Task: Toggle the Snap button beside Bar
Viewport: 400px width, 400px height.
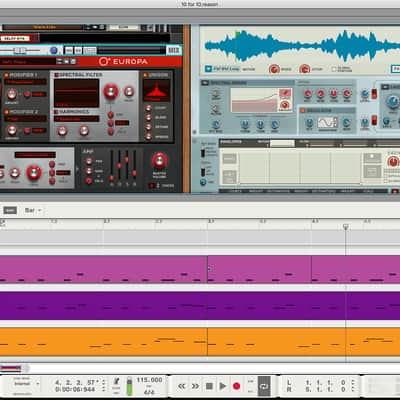Action: [x=10, y=210]
